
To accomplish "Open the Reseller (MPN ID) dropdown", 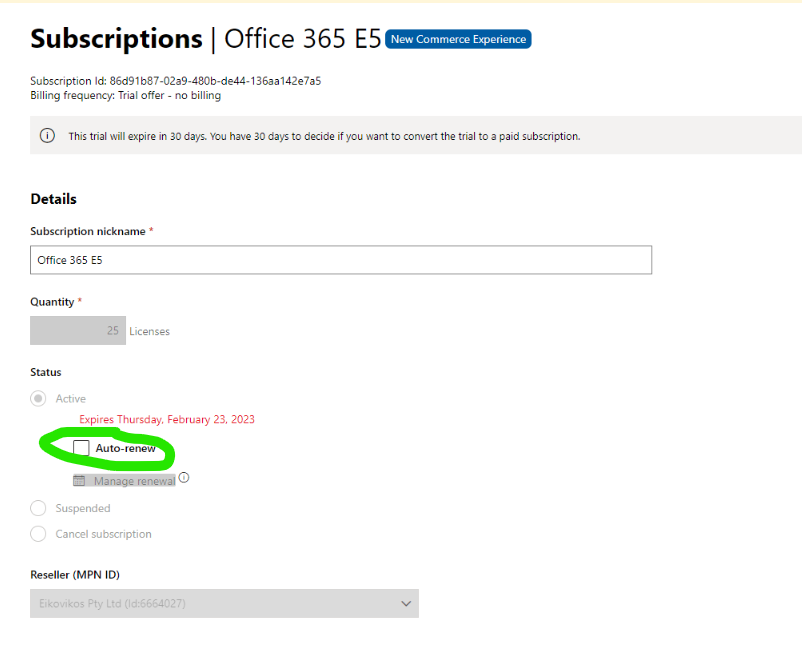I will tap(224, 604).
